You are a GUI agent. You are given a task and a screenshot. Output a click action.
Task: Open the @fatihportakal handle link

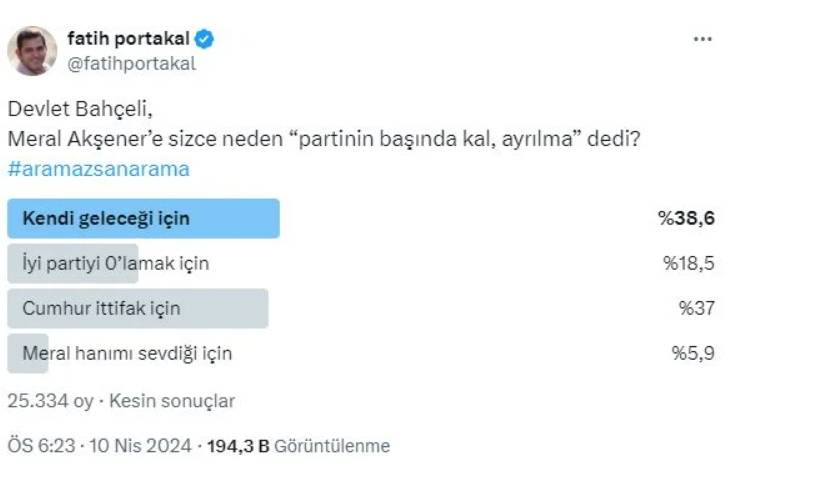point(131,64)
